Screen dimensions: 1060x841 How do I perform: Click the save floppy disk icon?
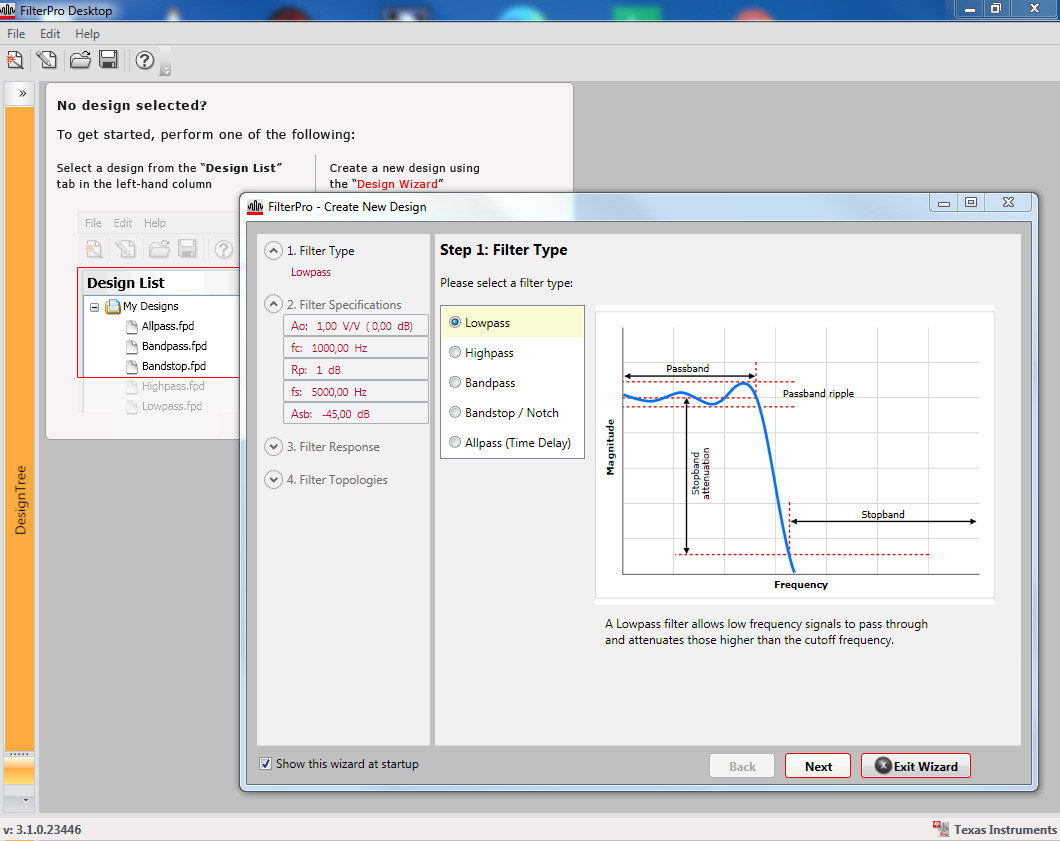coord(109,60)
